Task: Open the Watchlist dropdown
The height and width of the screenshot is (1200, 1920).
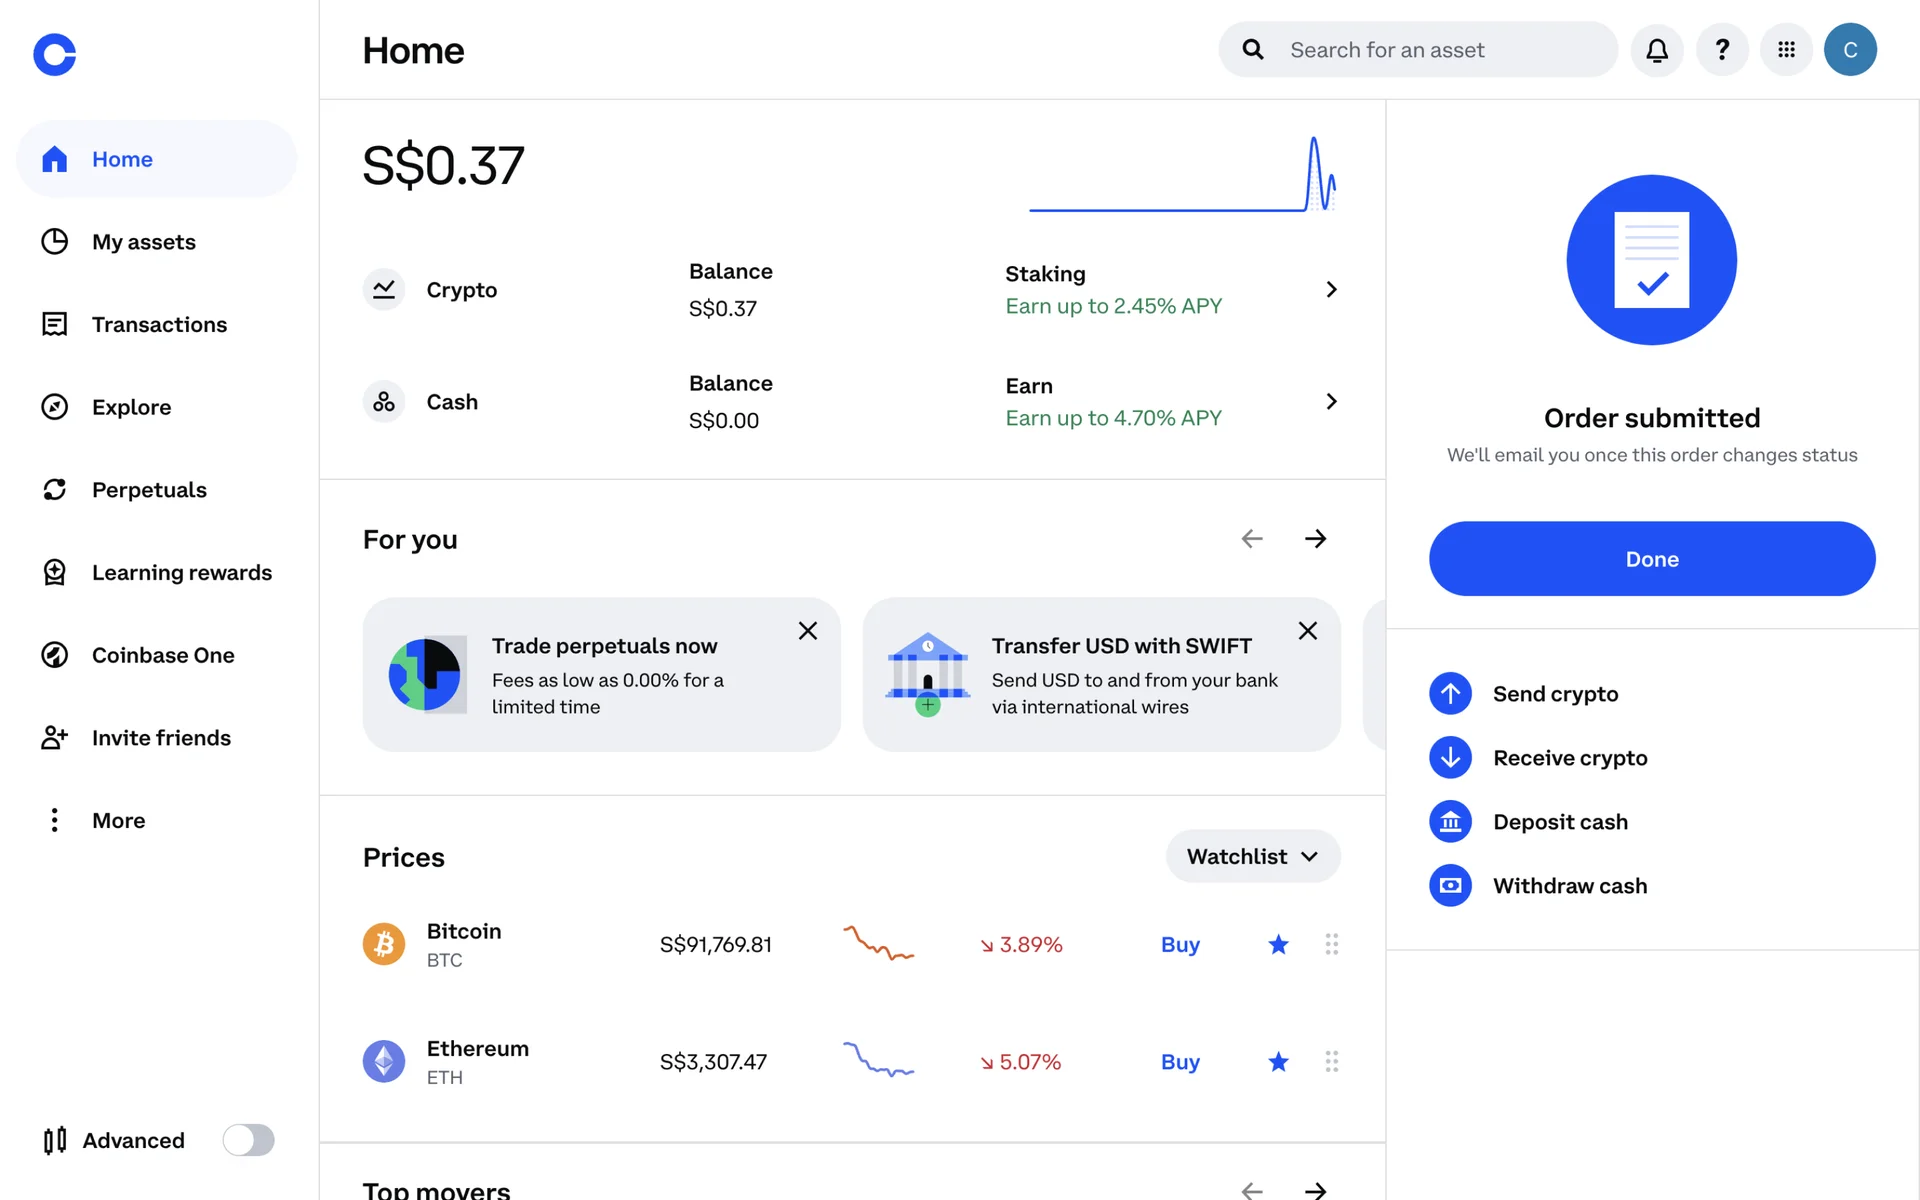Action: [x=1252, y=857]
